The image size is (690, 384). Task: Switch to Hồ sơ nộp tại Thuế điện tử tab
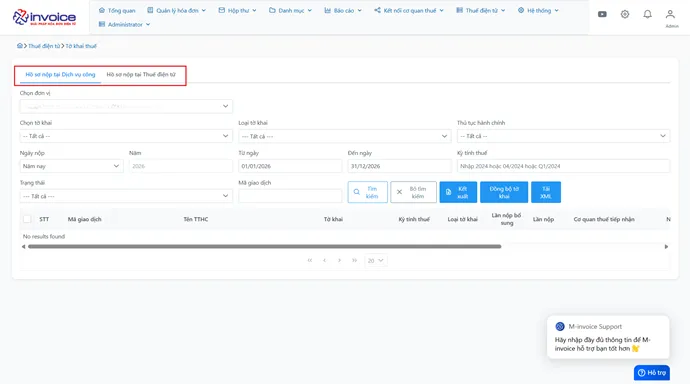click(x=141, y=74)
